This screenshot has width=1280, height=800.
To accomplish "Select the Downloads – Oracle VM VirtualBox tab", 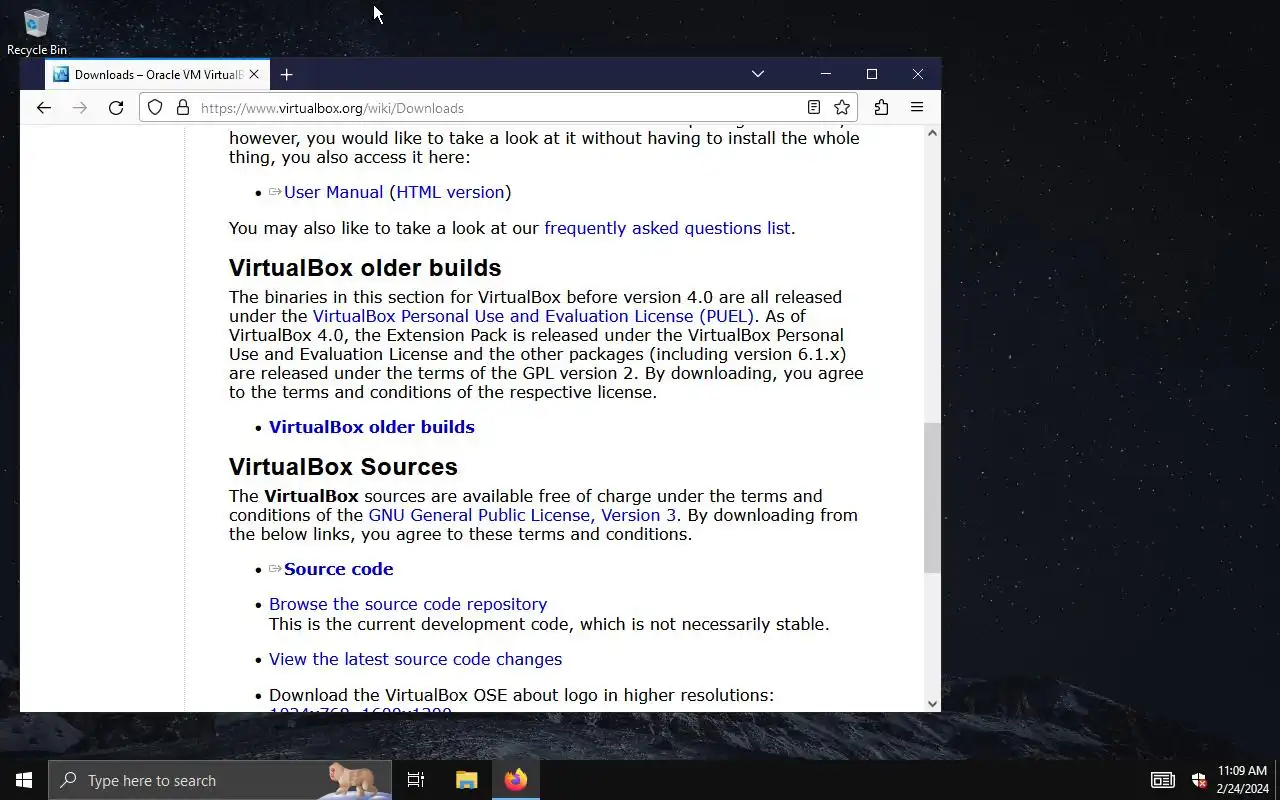I will coord(157,74).
